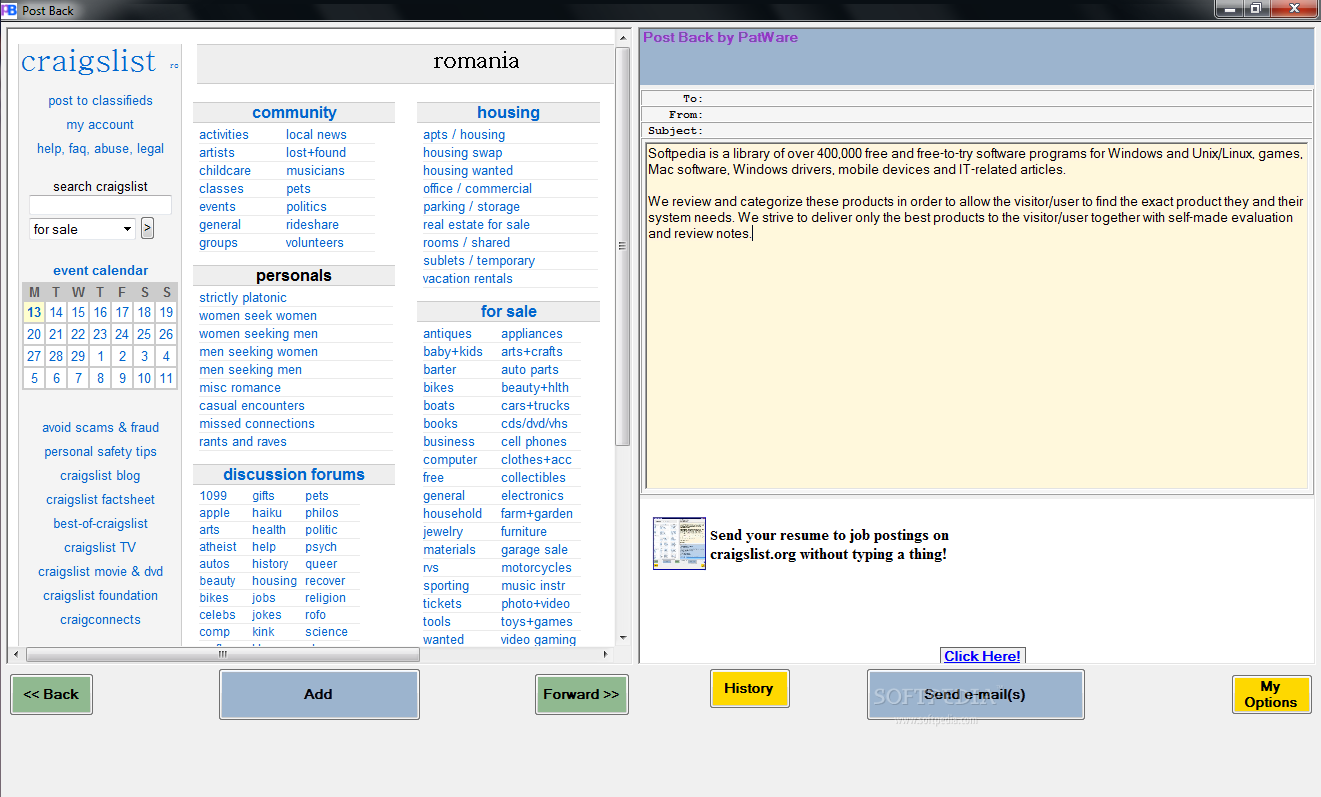Click the search go '>' button

[x=147, y=229]
